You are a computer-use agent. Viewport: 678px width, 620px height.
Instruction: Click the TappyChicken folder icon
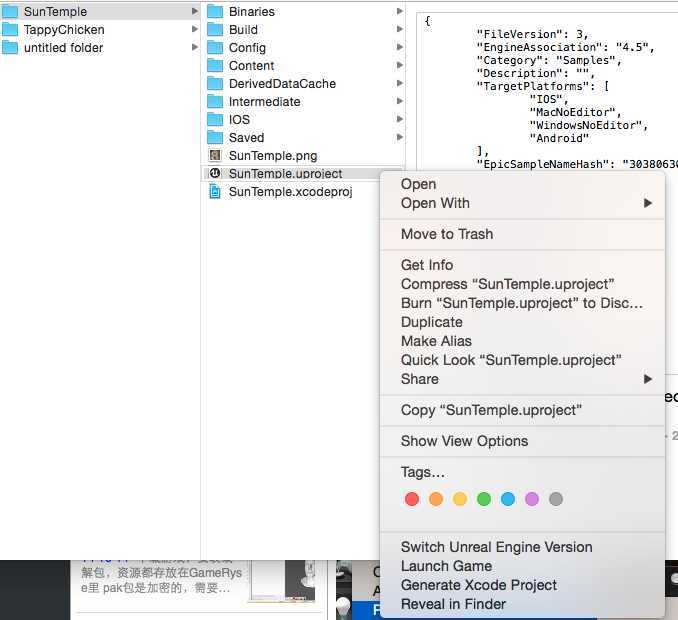click(10, 29)
